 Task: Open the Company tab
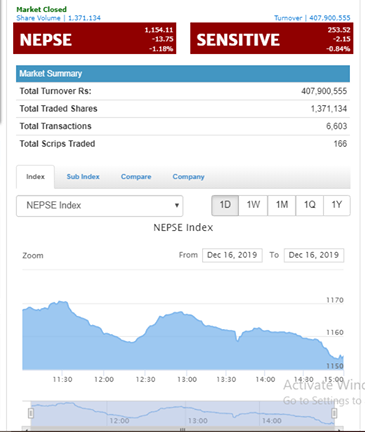pos(188,177)
